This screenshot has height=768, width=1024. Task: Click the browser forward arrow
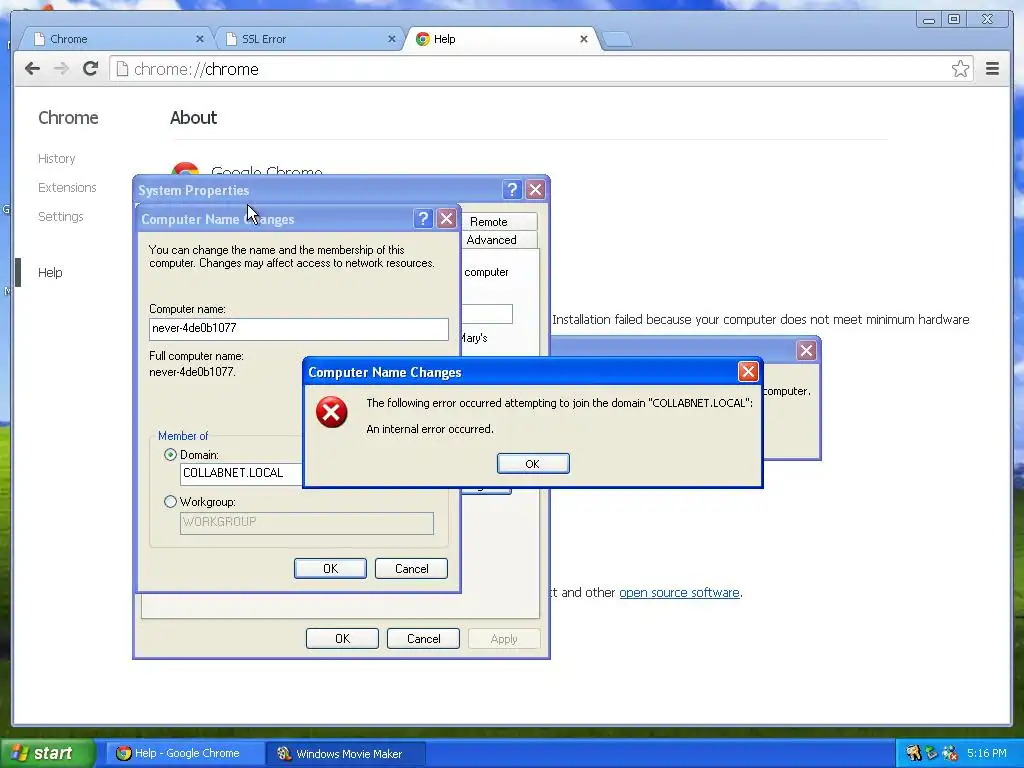pyautogui.click(x=61, y=69)
